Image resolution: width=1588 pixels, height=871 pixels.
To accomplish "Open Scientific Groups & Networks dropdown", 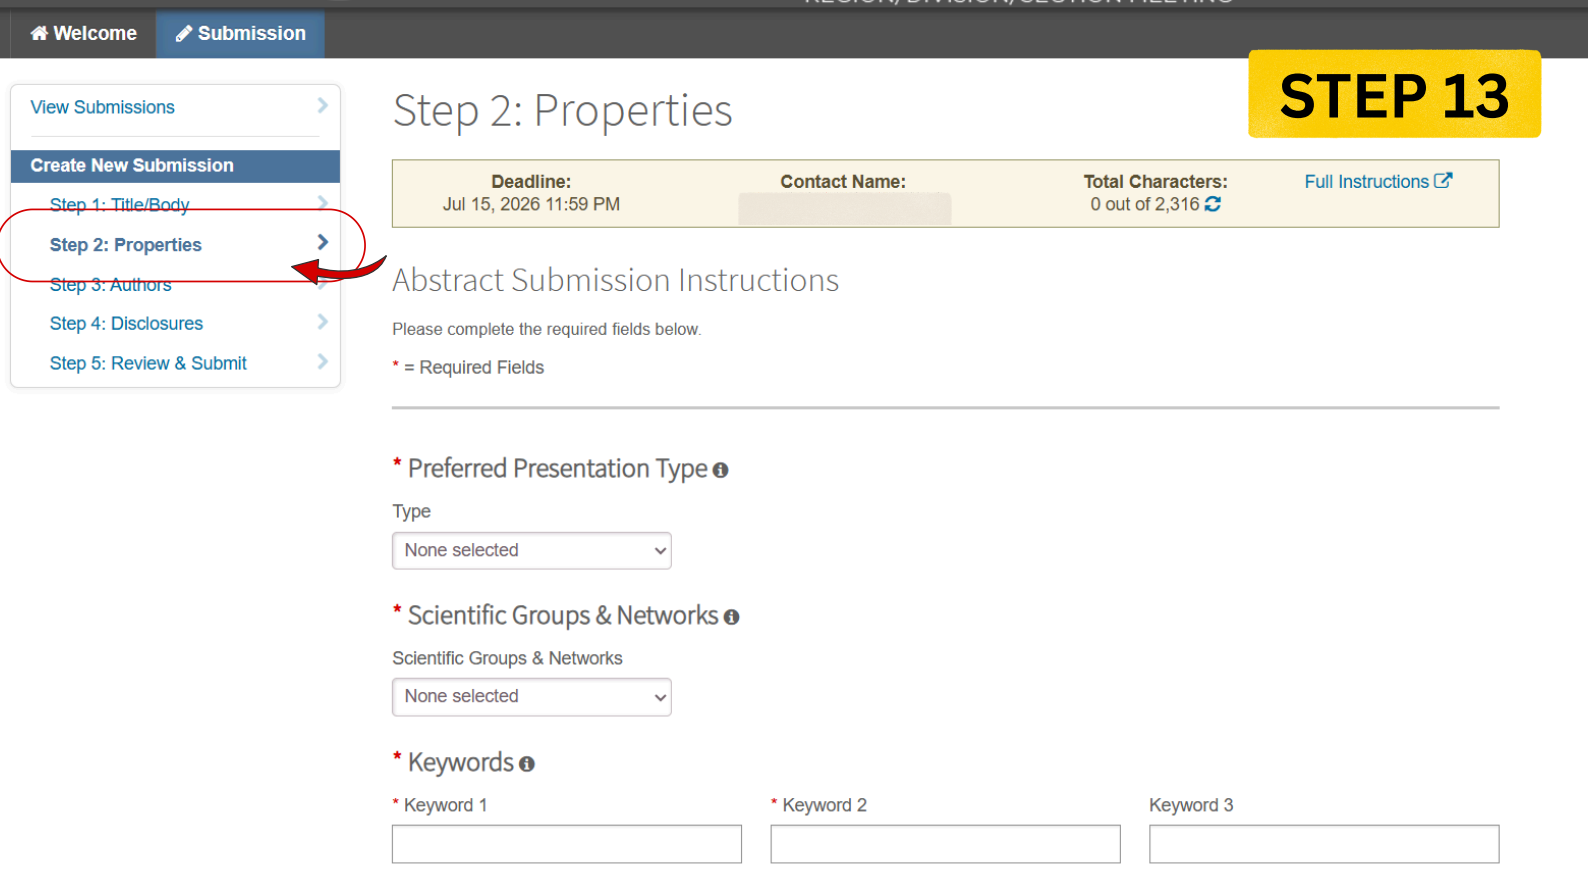I will [x=531, y=697].
